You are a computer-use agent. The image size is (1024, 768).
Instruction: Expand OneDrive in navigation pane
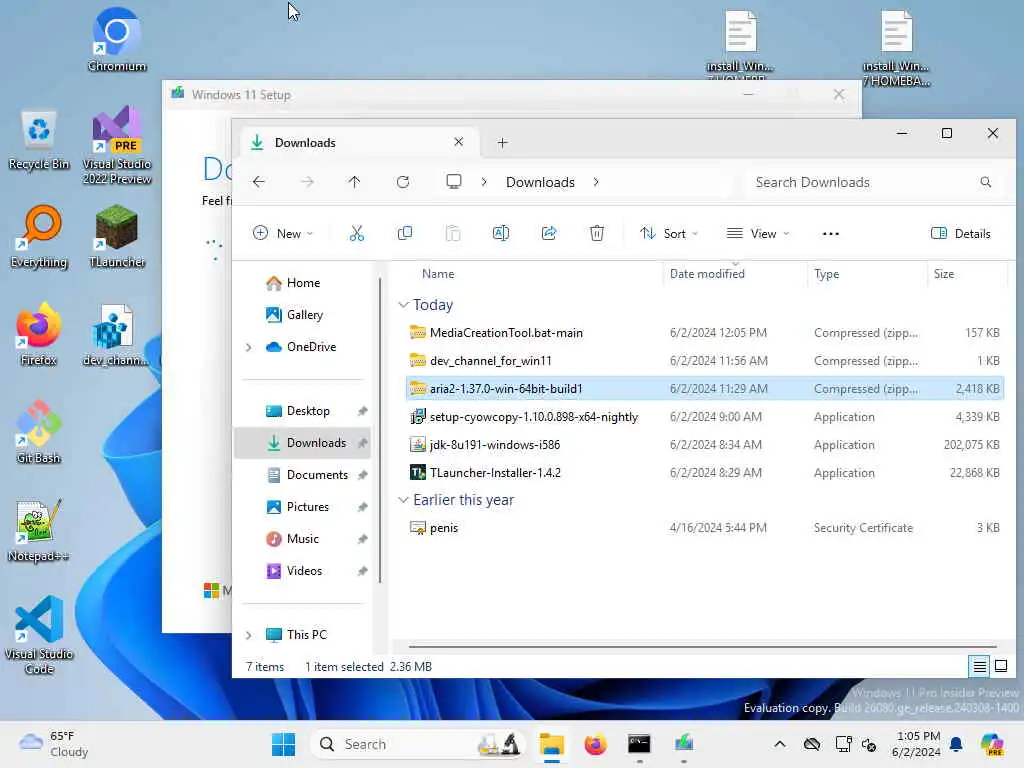coord(249,347)
